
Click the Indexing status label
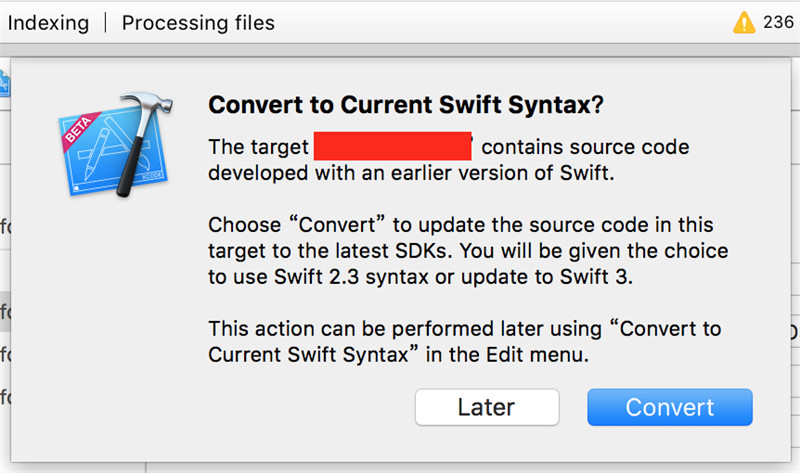coord(48,22)
